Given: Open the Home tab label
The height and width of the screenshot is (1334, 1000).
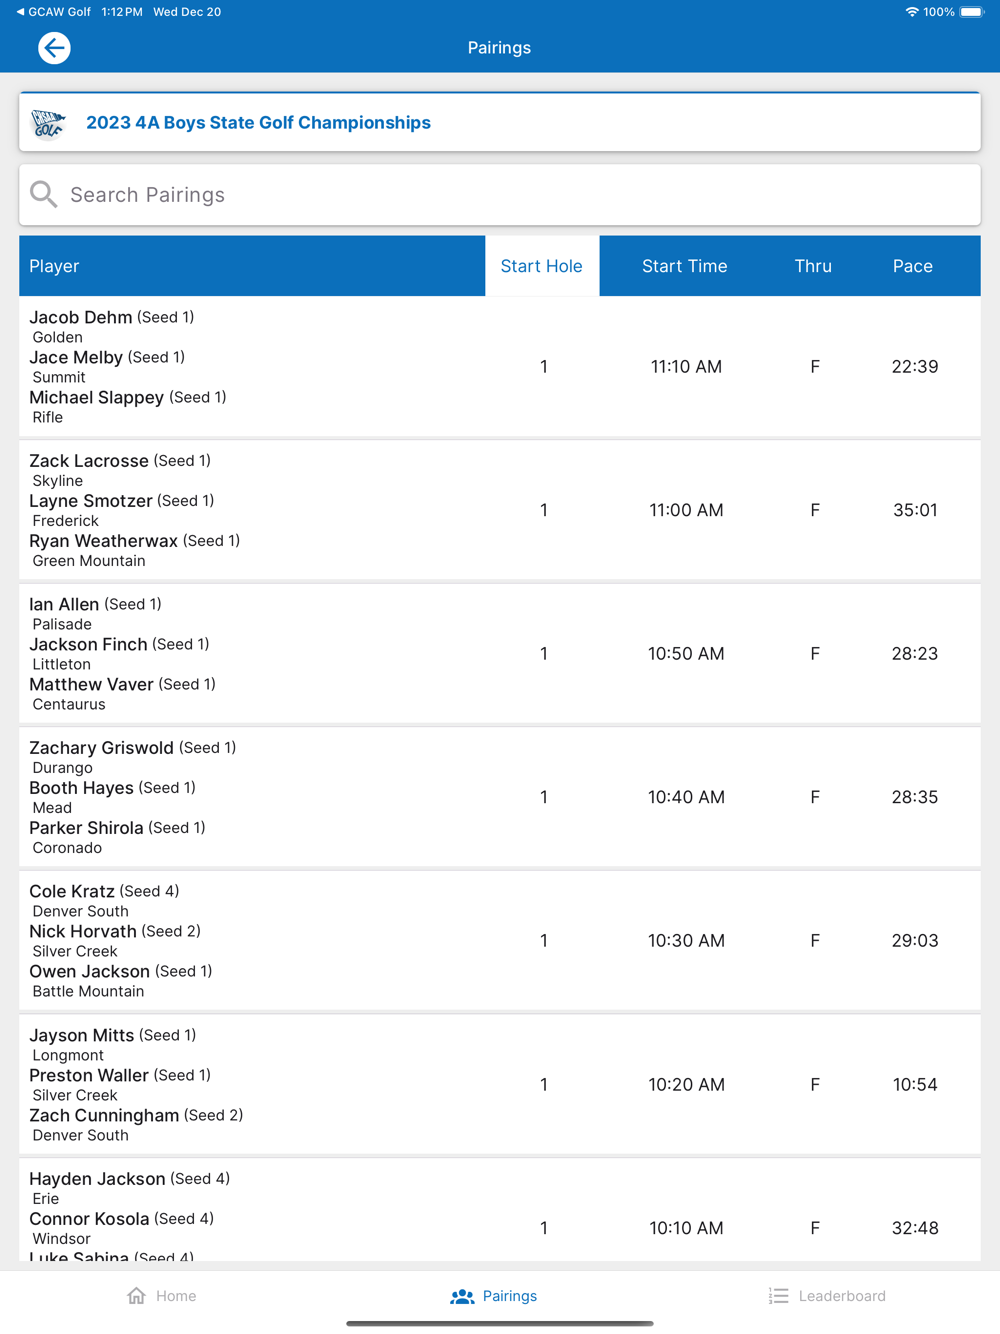Looking at the screenshot, I should click(176, 1296).
